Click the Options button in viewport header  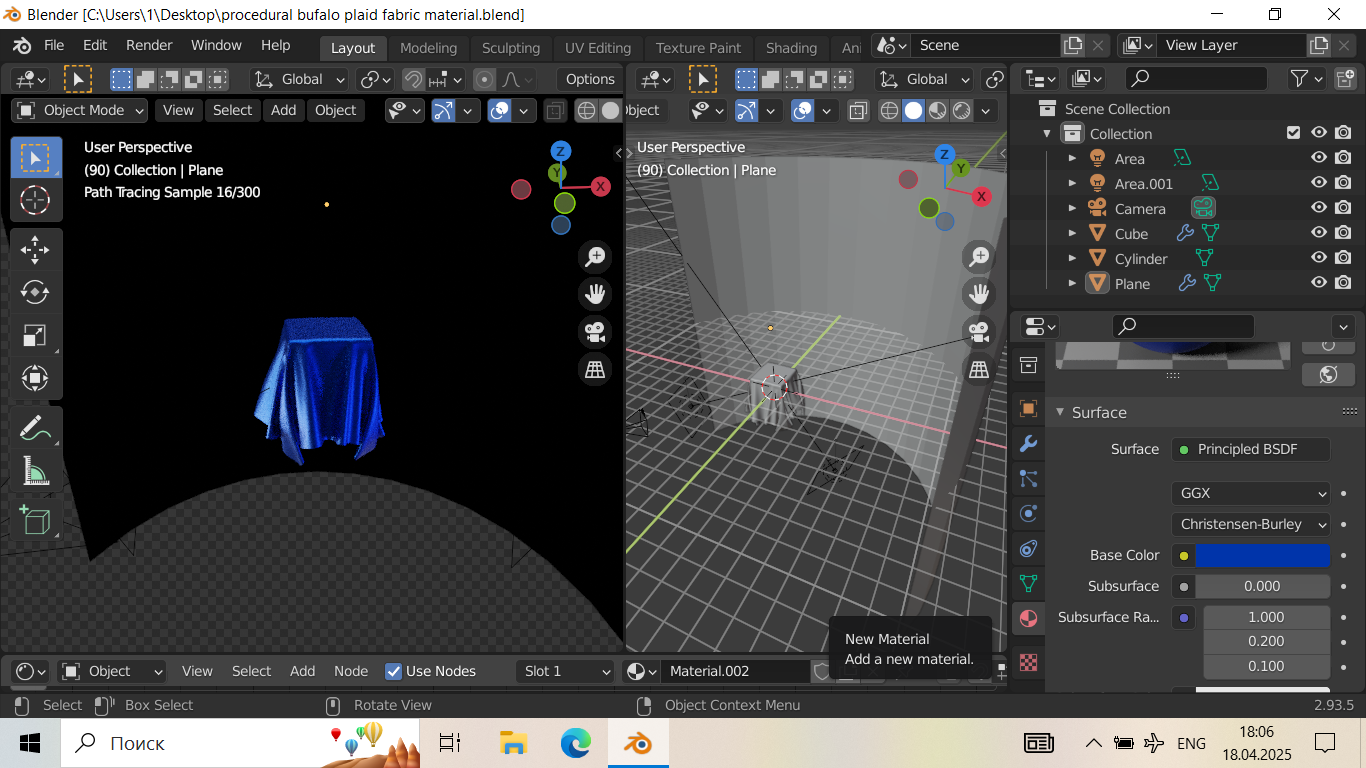click(x=590, y=79)
